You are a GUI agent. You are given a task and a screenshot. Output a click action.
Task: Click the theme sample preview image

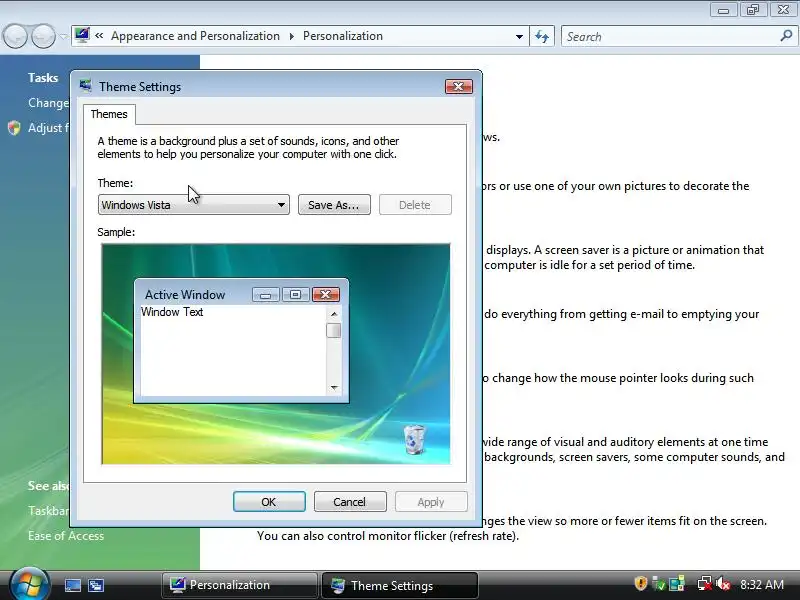[276, 354]
